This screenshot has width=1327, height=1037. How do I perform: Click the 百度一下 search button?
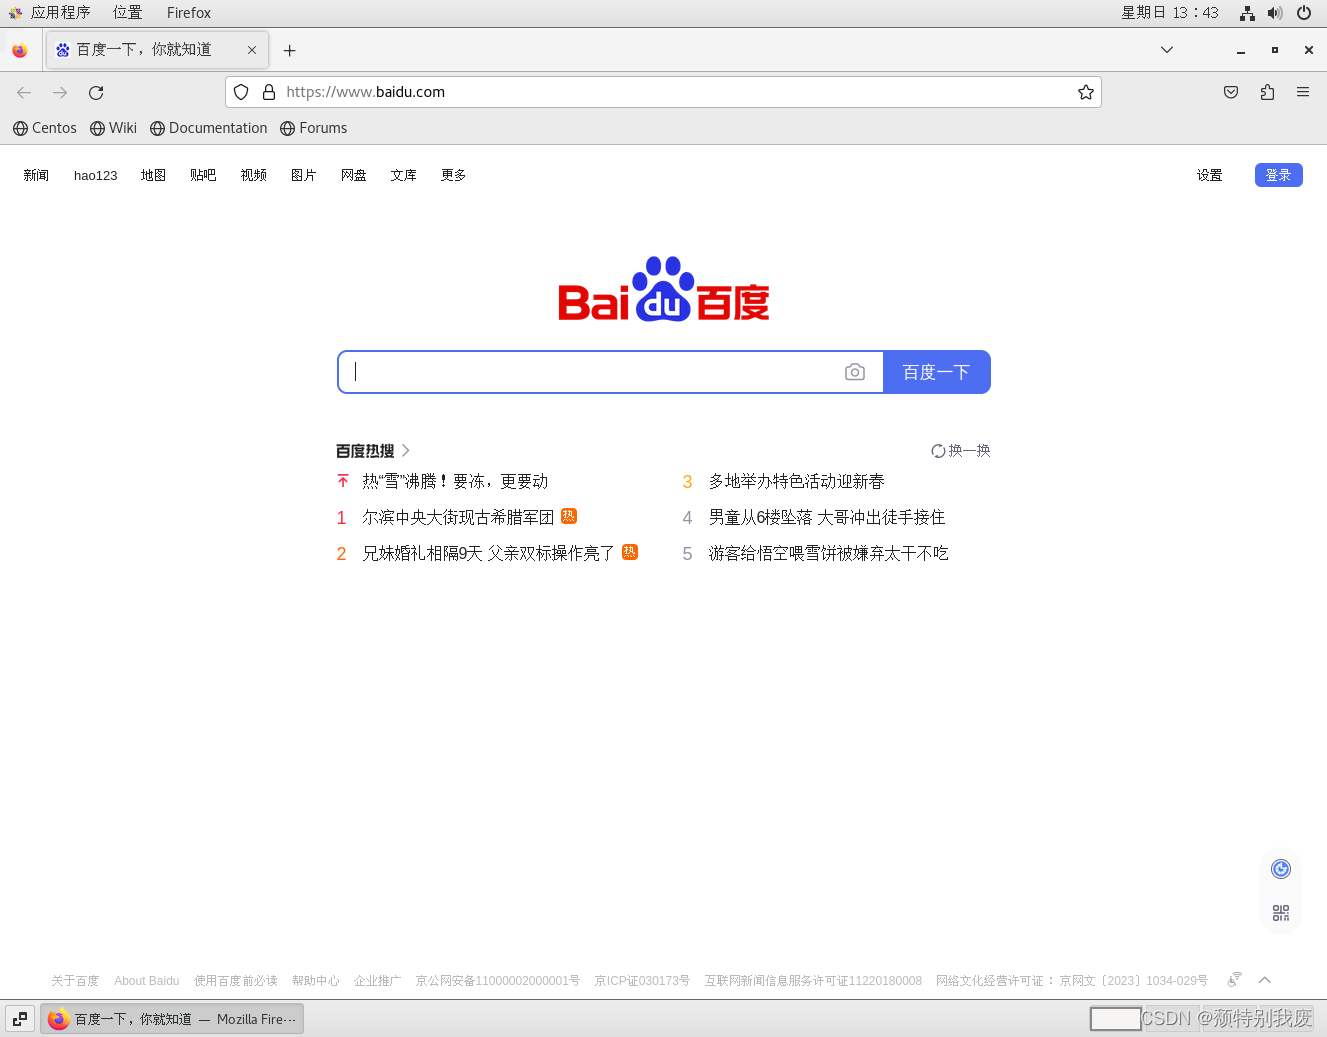tap(937, 372)
